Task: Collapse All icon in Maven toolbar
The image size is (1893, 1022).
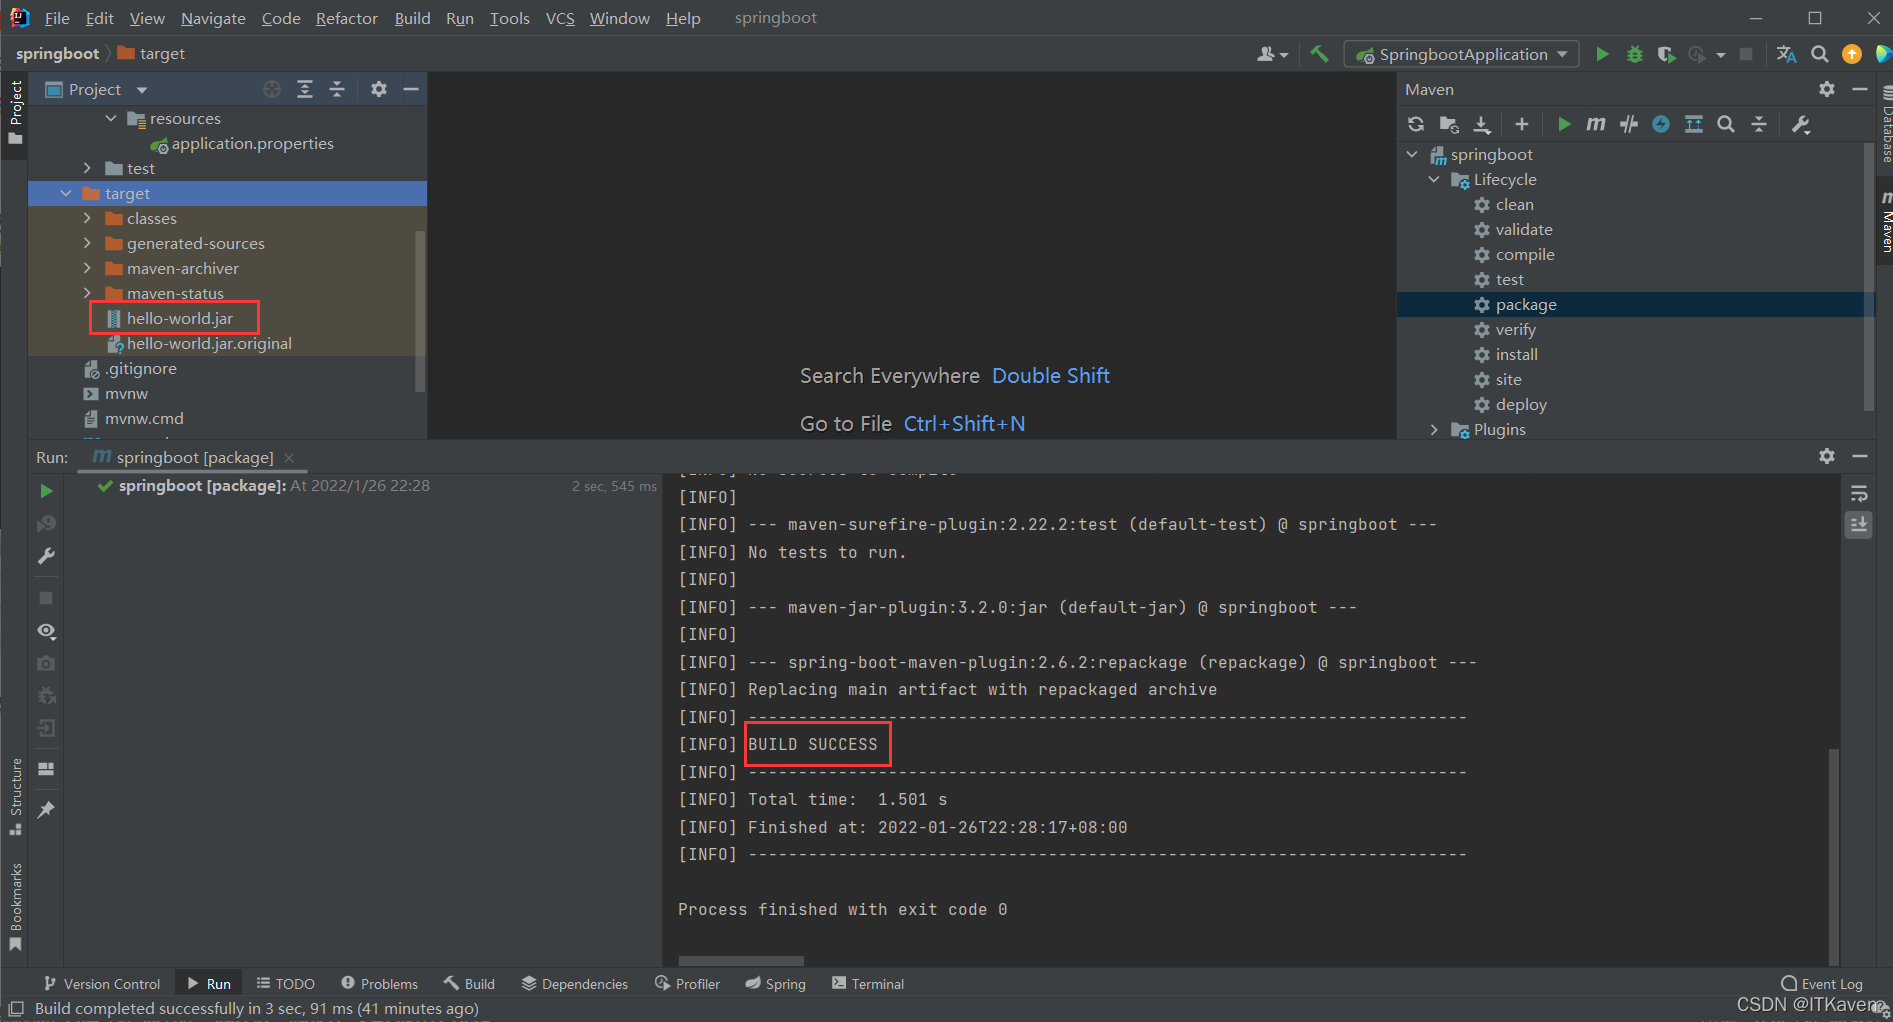Action: point(1759,124)
